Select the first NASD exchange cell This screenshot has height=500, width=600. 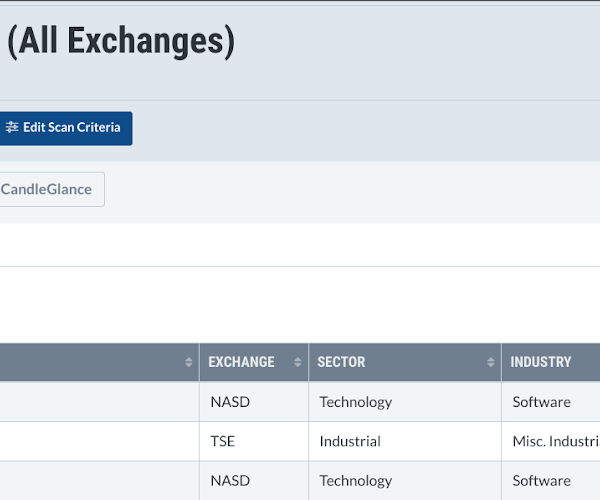click(x=254, y=402)
